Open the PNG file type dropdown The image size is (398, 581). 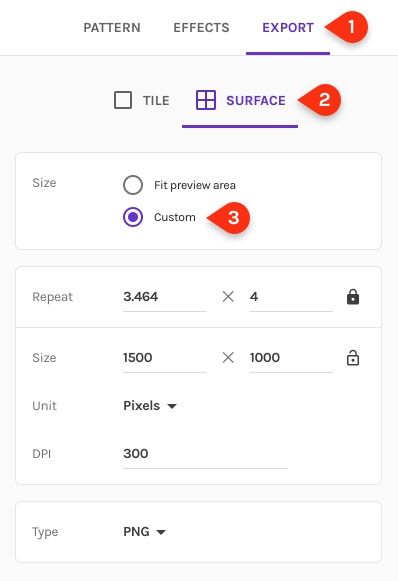(x=145, y=532)
